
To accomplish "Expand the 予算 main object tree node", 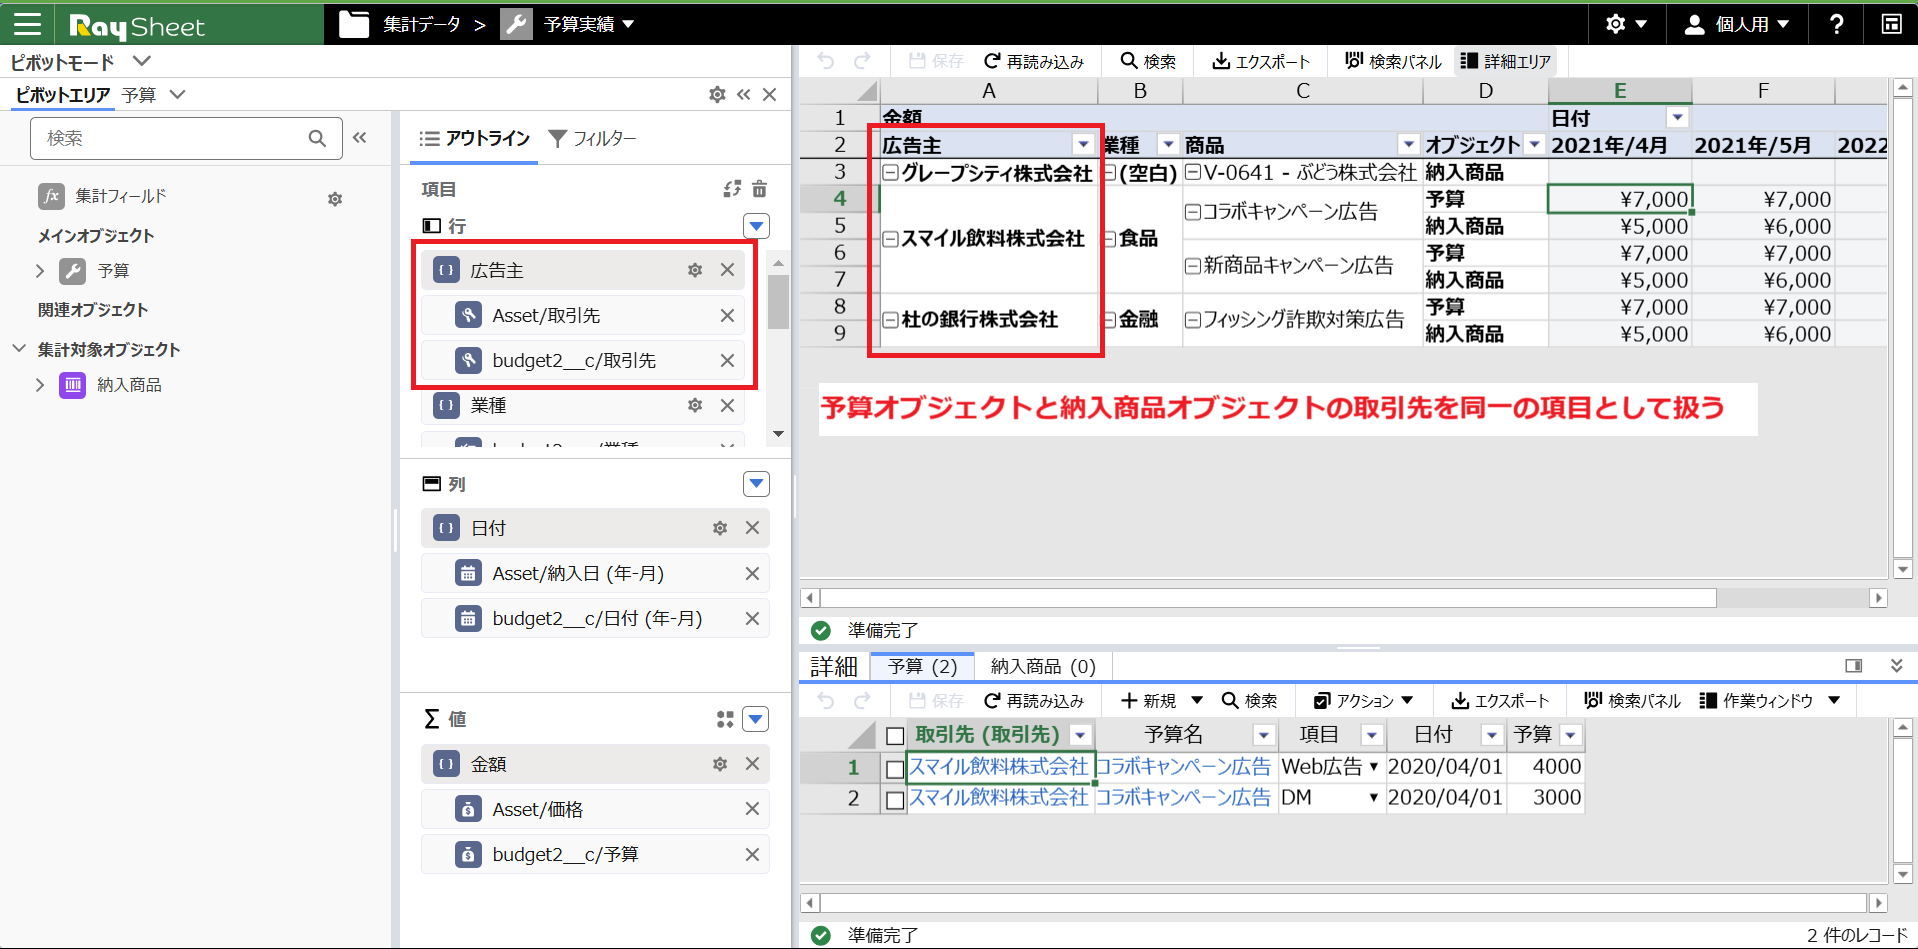I will (40, 271).
